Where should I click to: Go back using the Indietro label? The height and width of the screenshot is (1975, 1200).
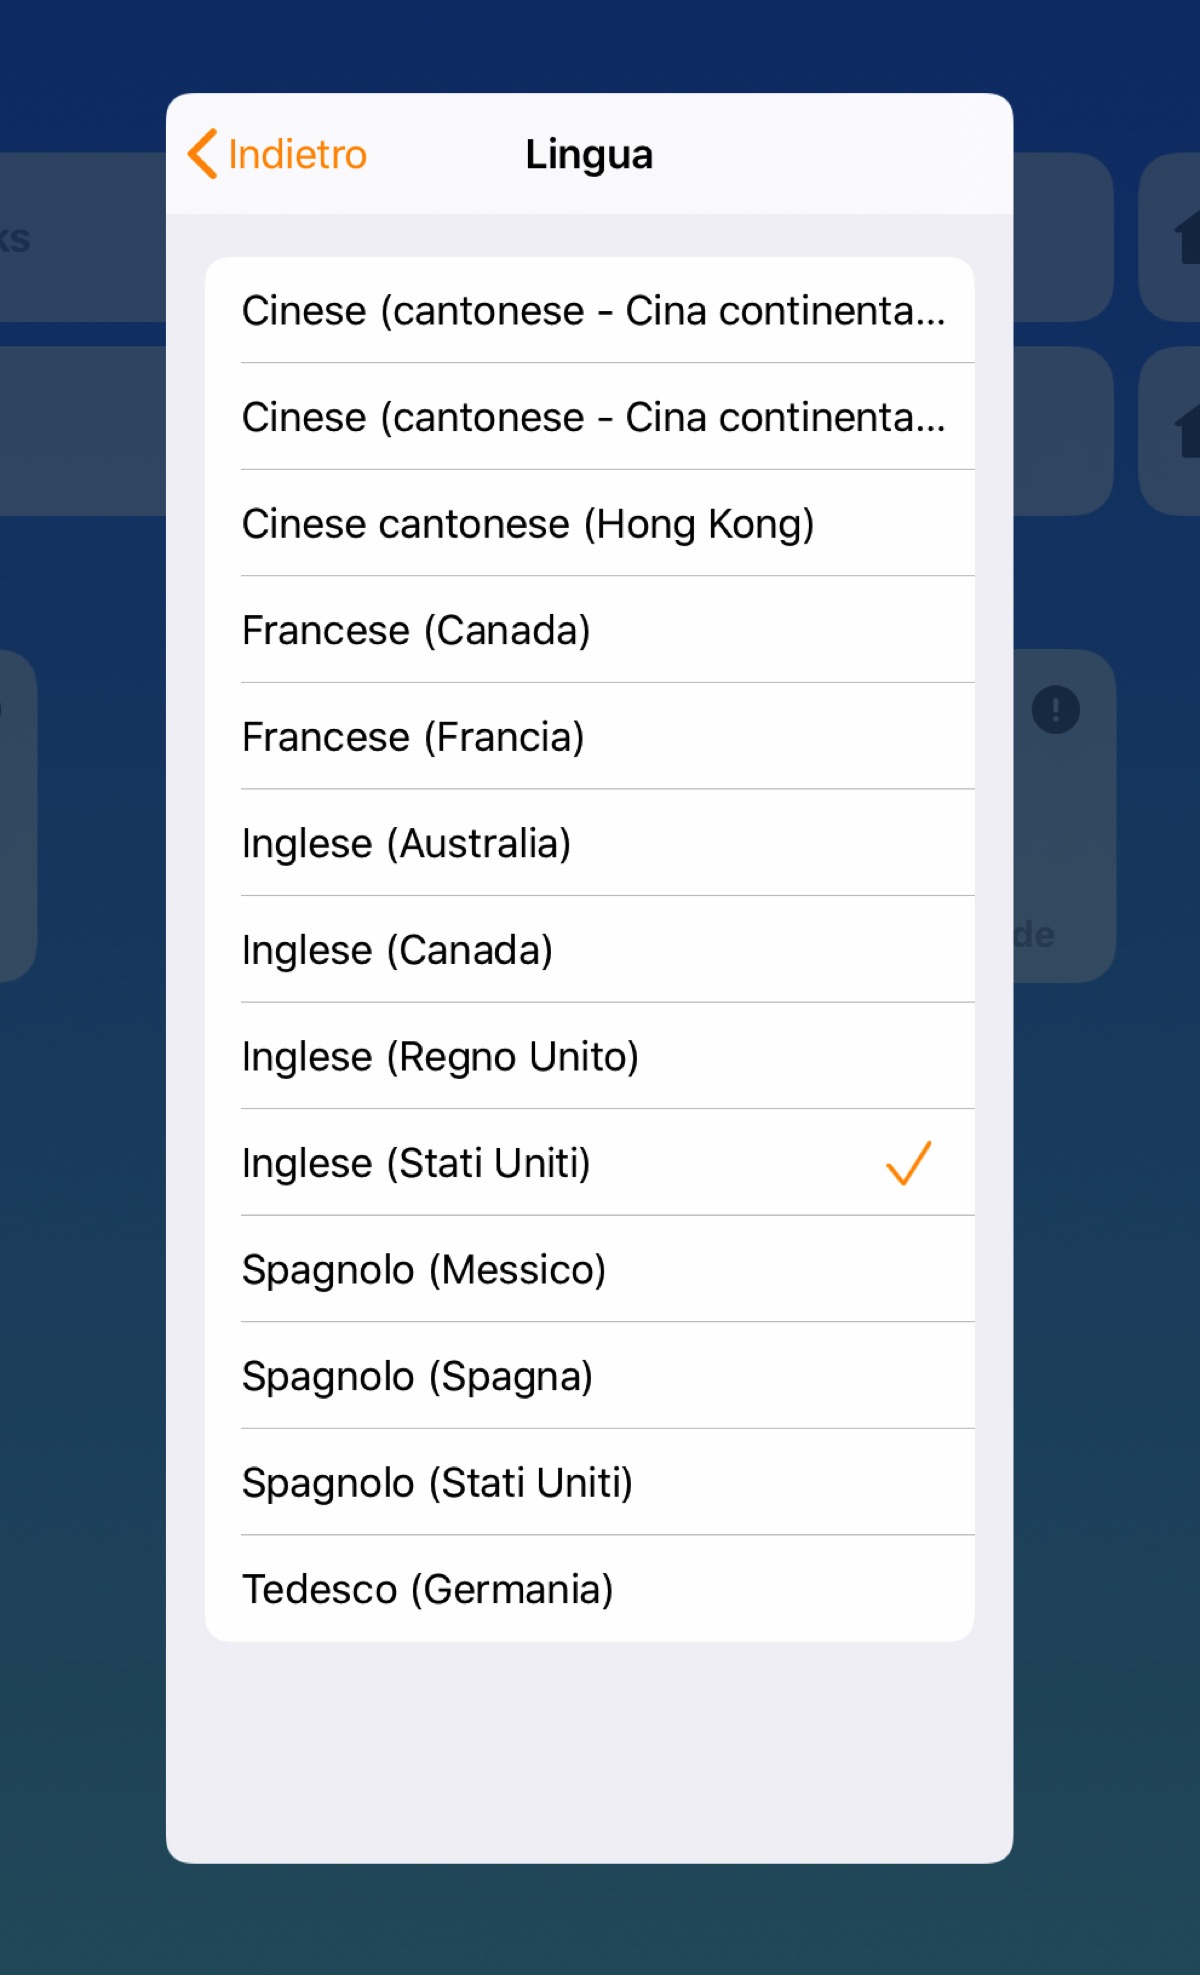click(x=297, y=155)
